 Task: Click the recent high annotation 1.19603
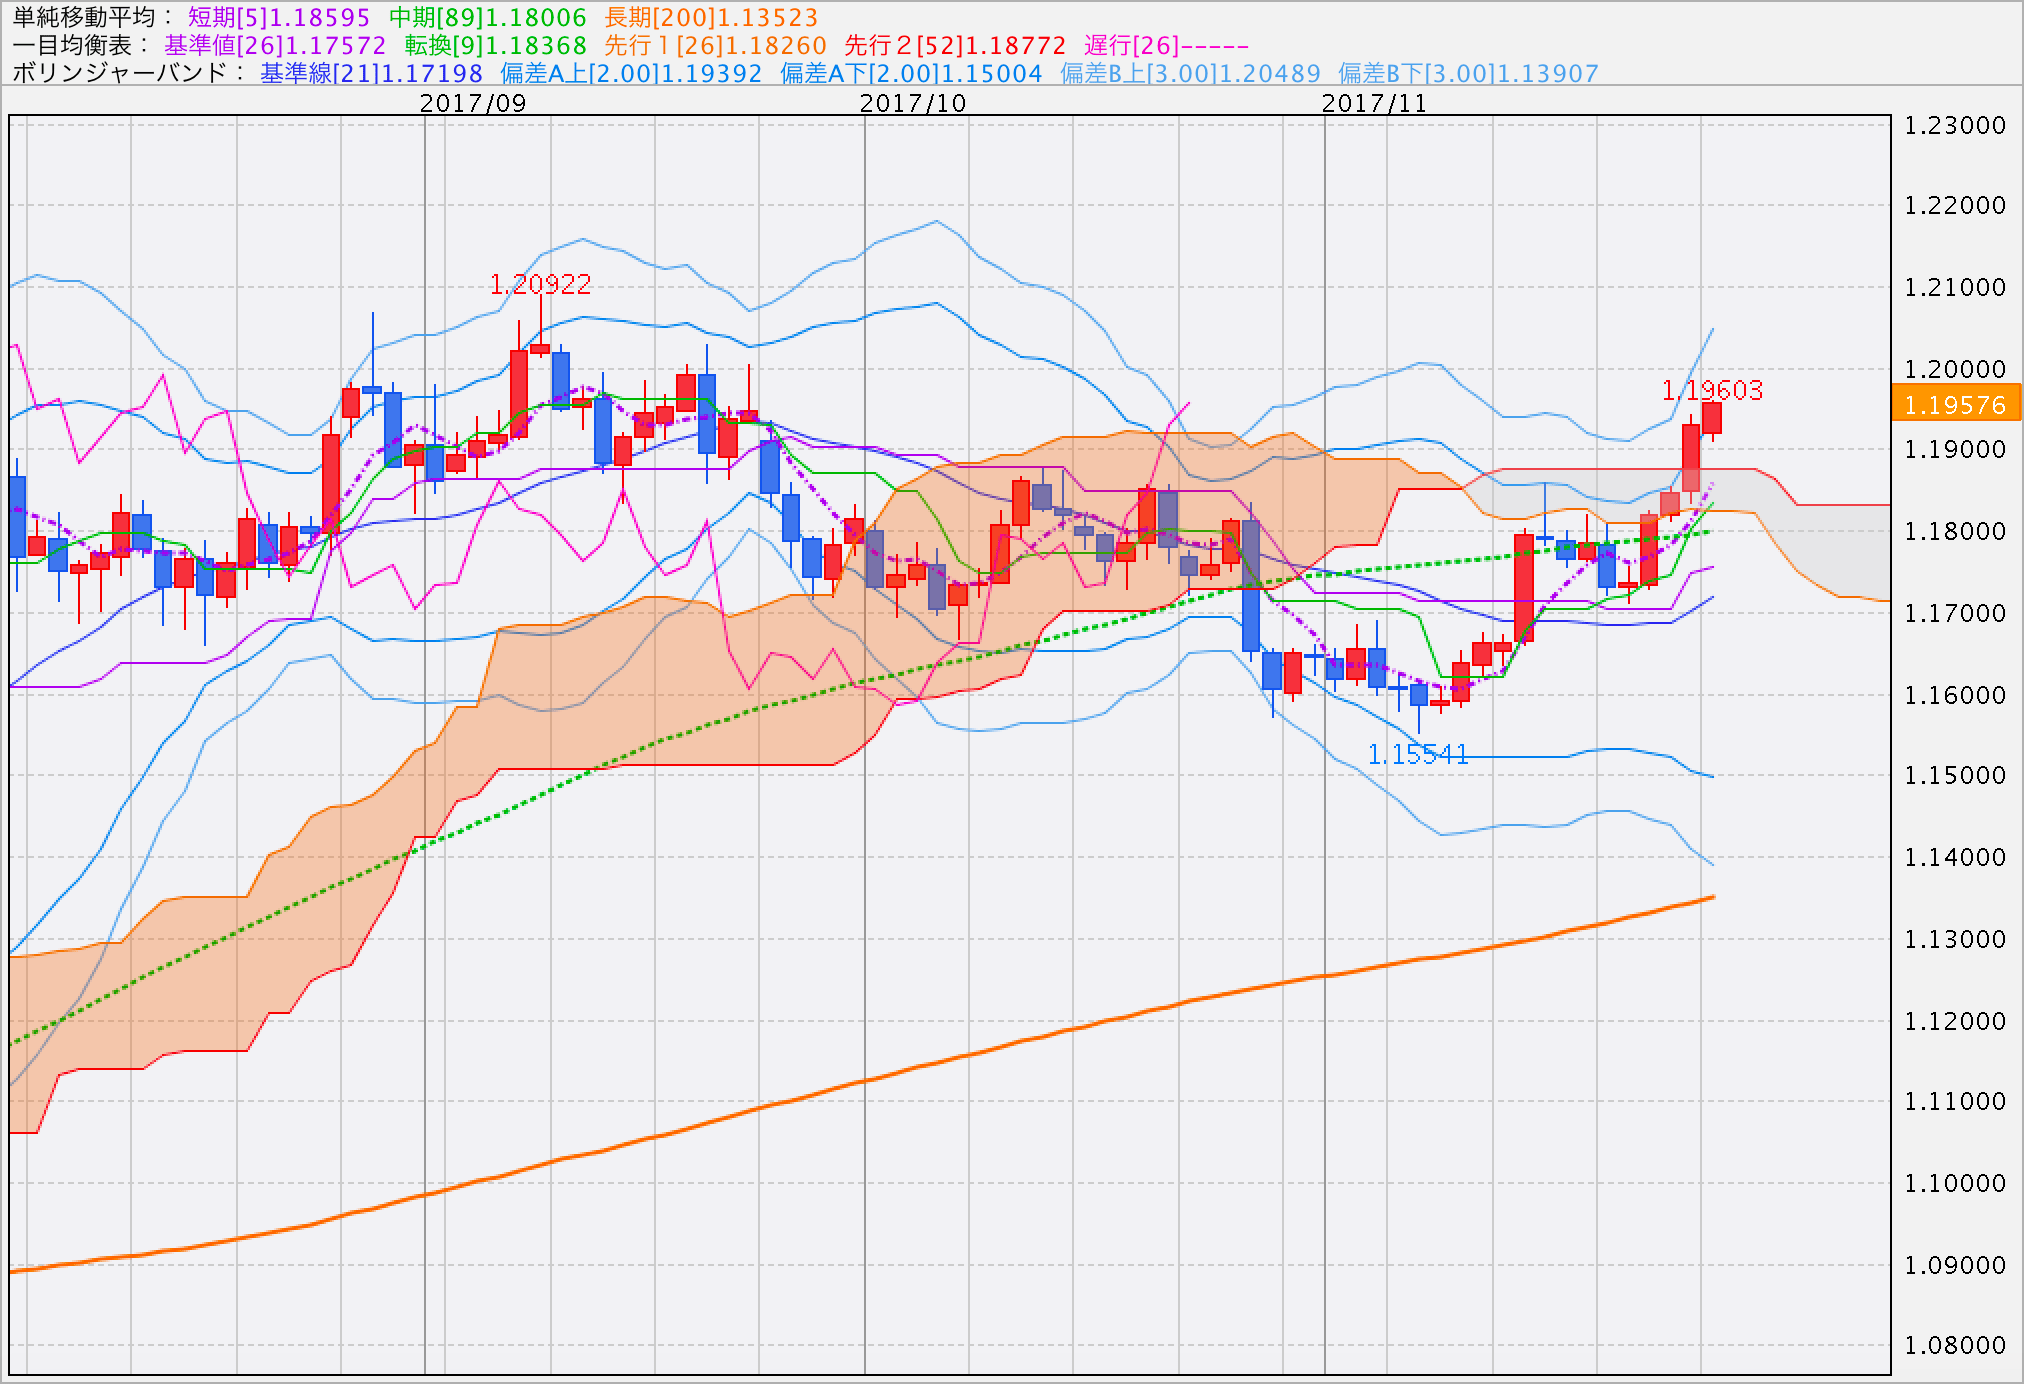click(x=1712, y=390)
